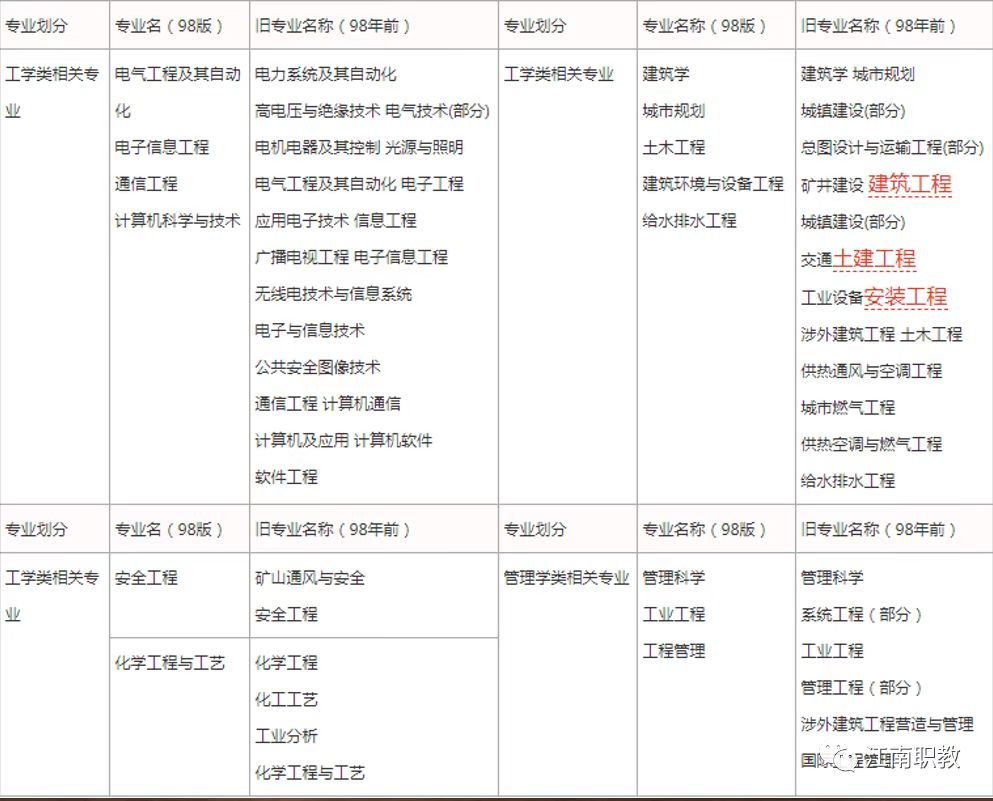Screen dimensions: 993x801
Task: Click the text 管理工程（部分）
Action: [x=861, y=688]
